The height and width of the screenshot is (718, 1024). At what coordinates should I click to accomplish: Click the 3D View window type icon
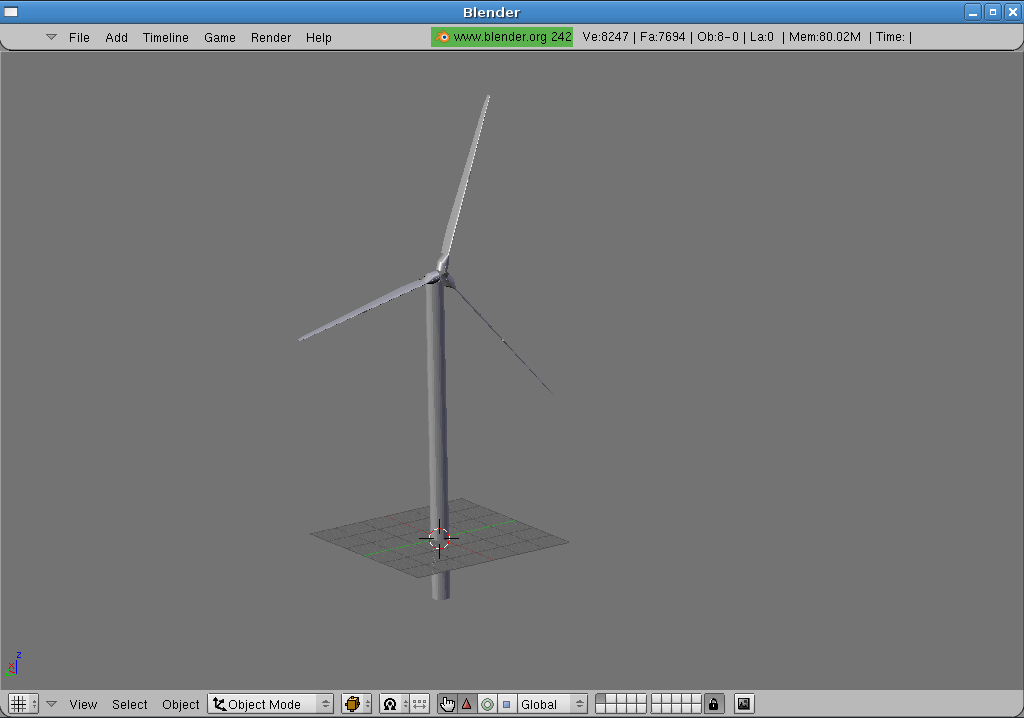tap(18, 704)
